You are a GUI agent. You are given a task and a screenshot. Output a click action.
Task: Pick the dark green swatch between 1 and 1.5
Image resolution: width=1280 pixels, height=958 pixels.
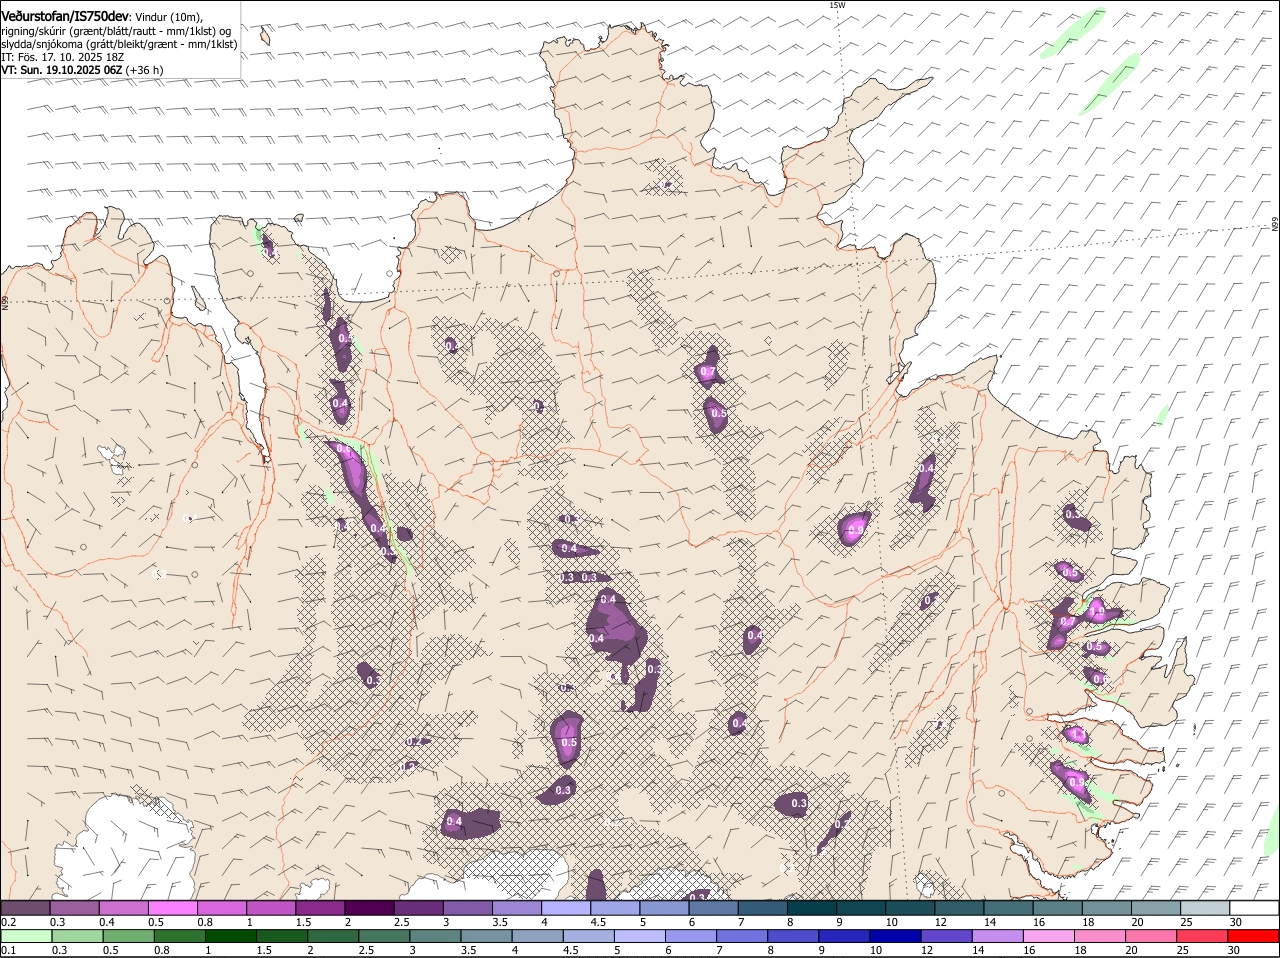(x=232, y=936)
